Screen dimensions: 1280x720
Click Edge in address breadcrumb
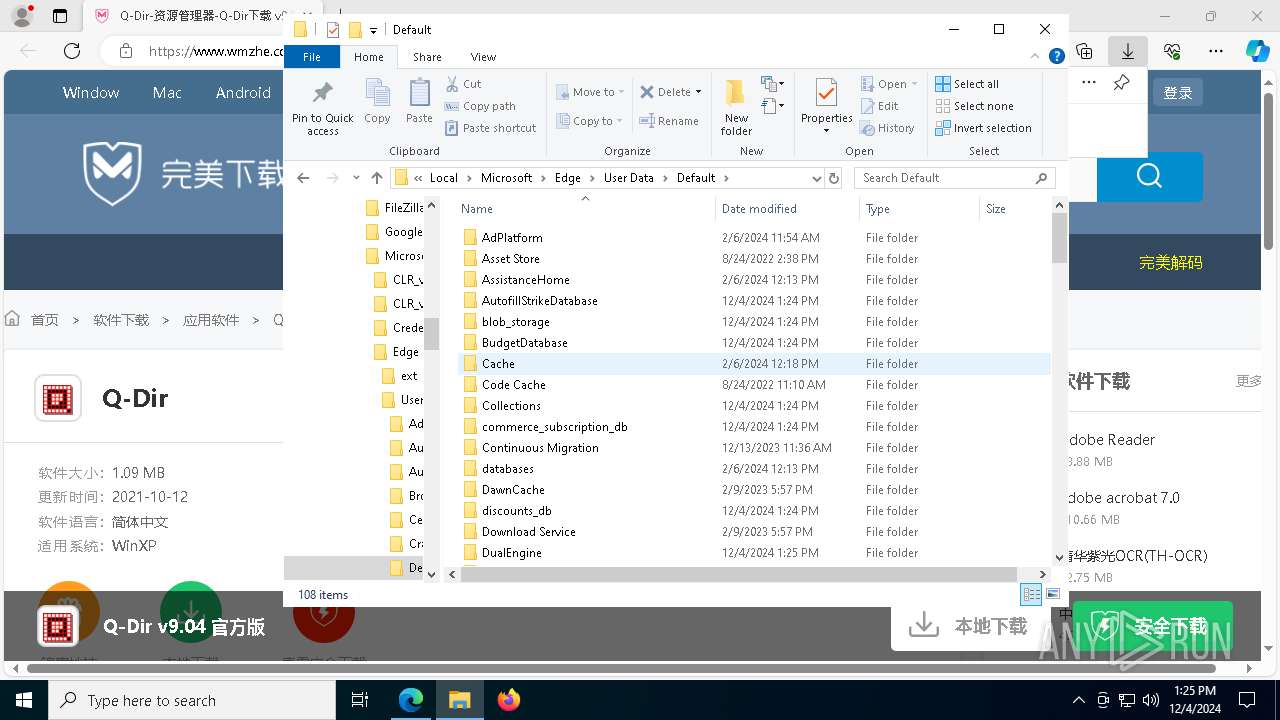[x=567, y=178]
